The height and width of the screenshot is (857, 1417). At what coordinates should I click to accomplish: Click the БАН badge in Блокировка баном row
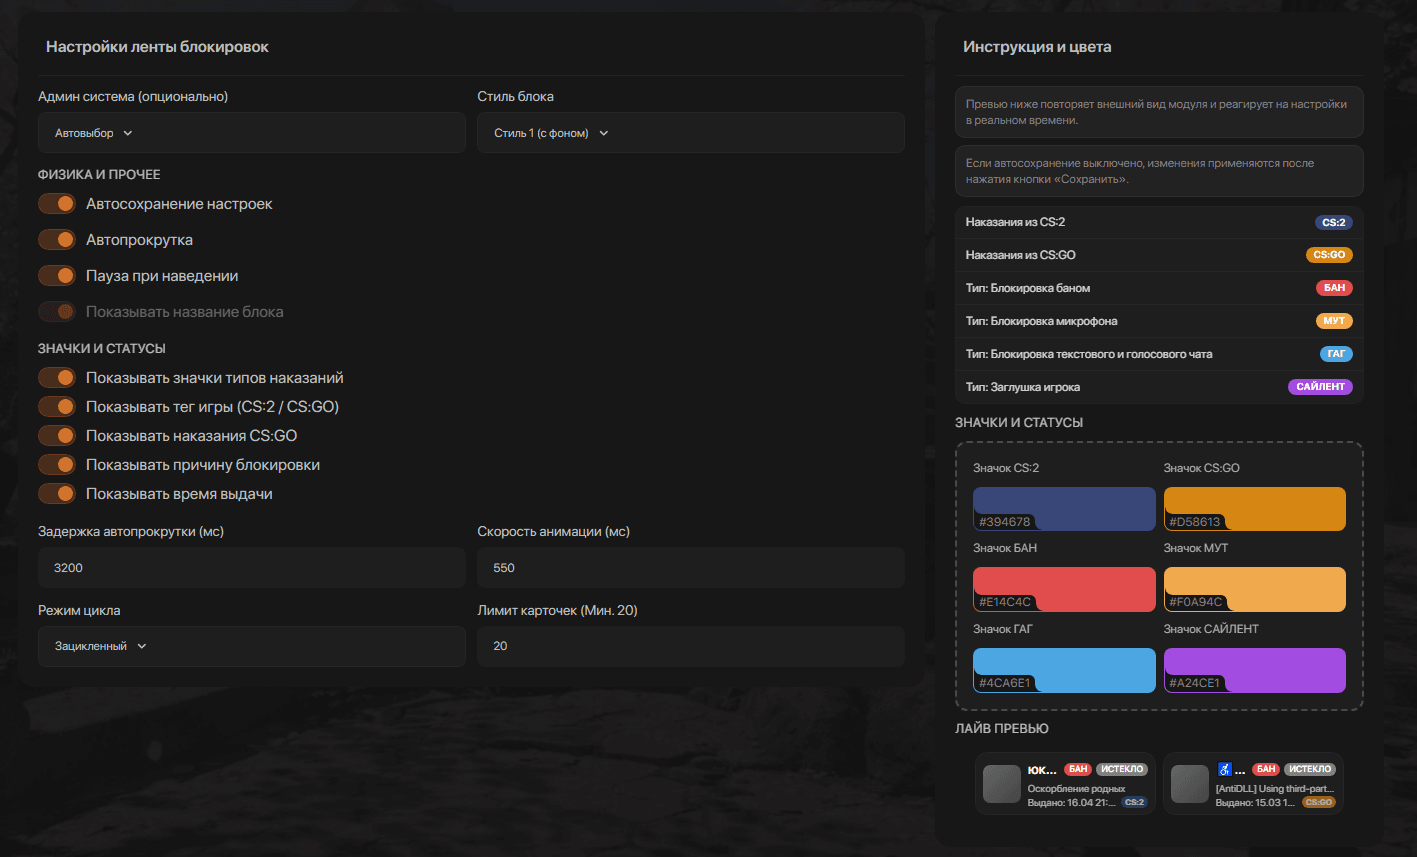coord(1334,288)
